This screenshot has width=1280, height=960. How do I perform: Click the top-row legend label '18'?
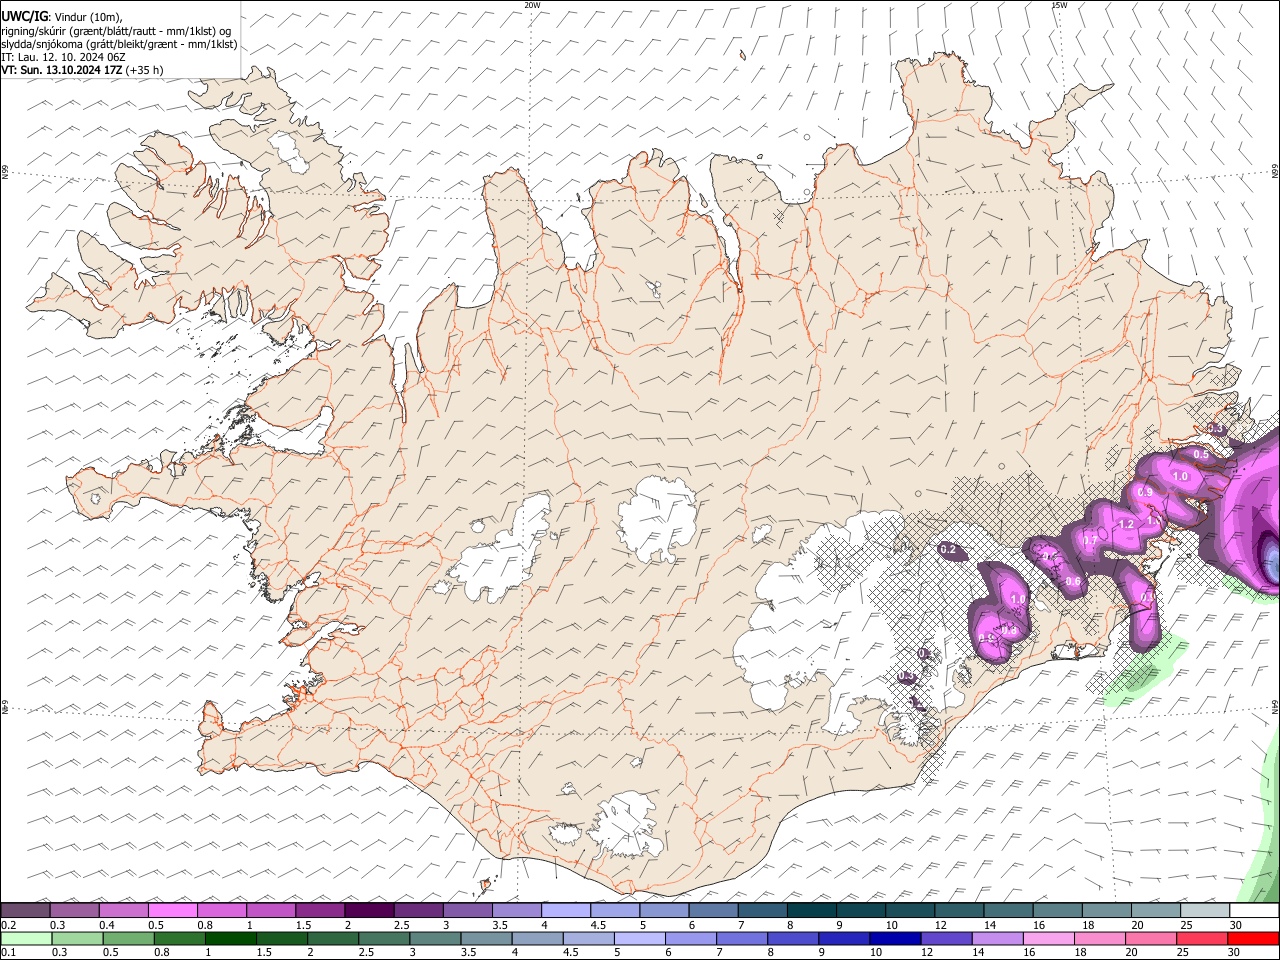pos(1088,925)
